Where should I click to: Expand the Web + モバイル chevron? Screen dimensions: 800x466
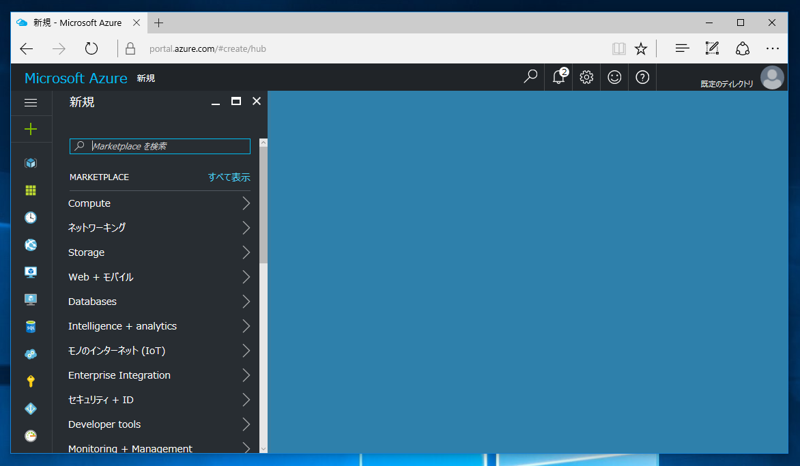click(246, 277)
